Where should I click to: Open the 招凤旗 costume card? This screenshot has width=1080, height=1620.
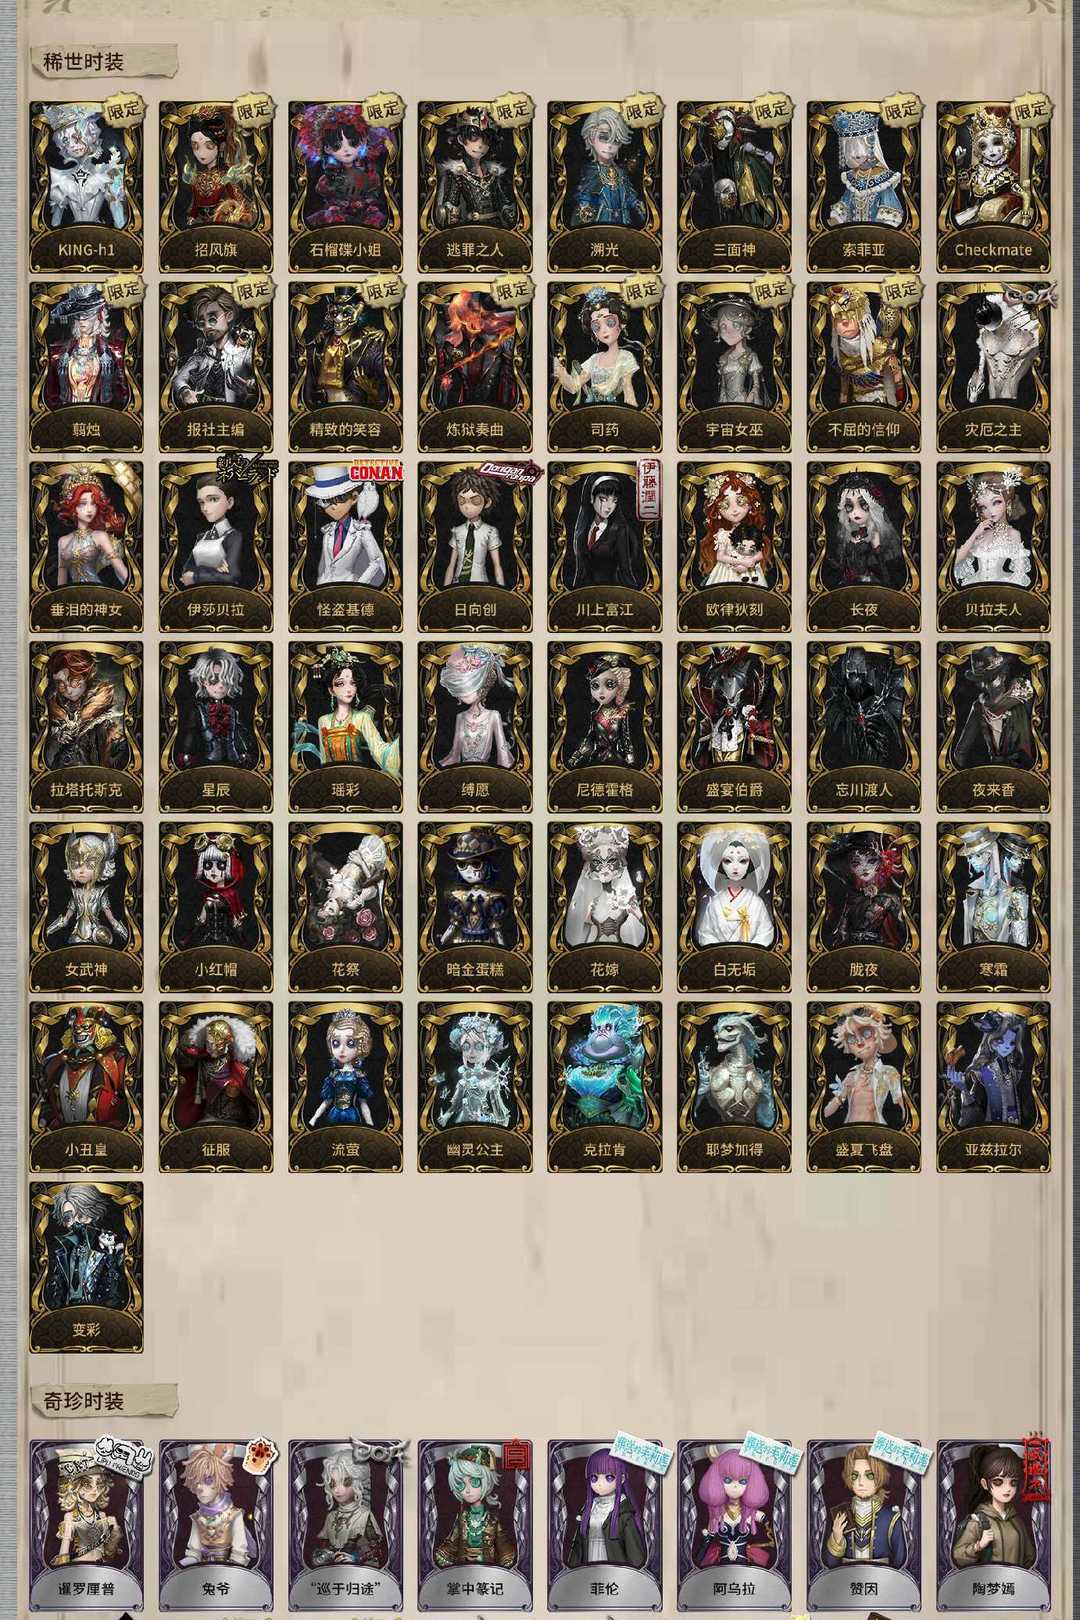(216, 187)
